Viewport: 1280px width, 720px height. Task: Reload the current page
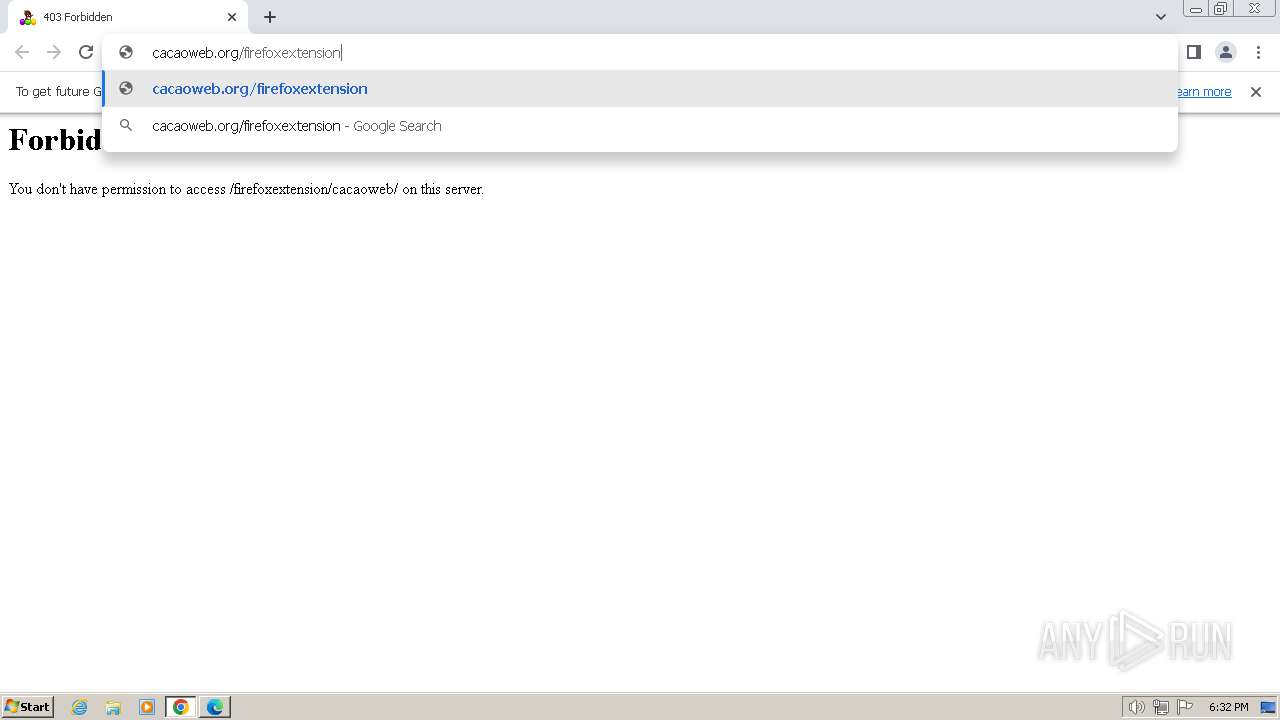coord(86,52)
